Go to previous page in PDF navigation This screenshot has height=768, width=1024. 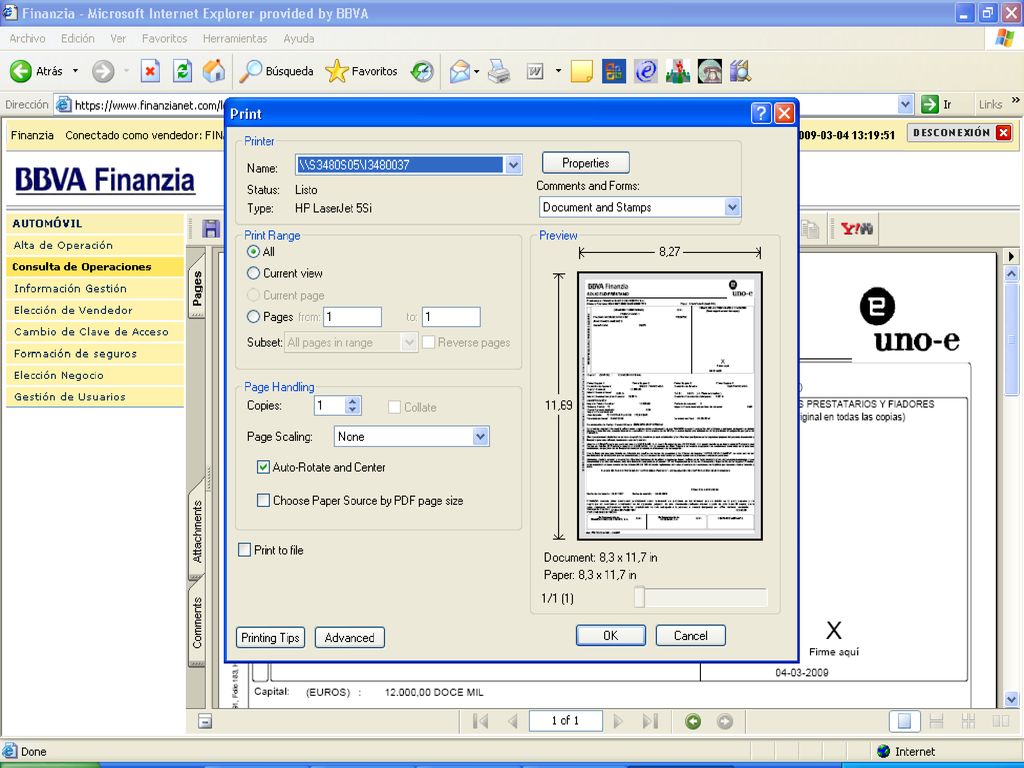[x=513, y=721]
